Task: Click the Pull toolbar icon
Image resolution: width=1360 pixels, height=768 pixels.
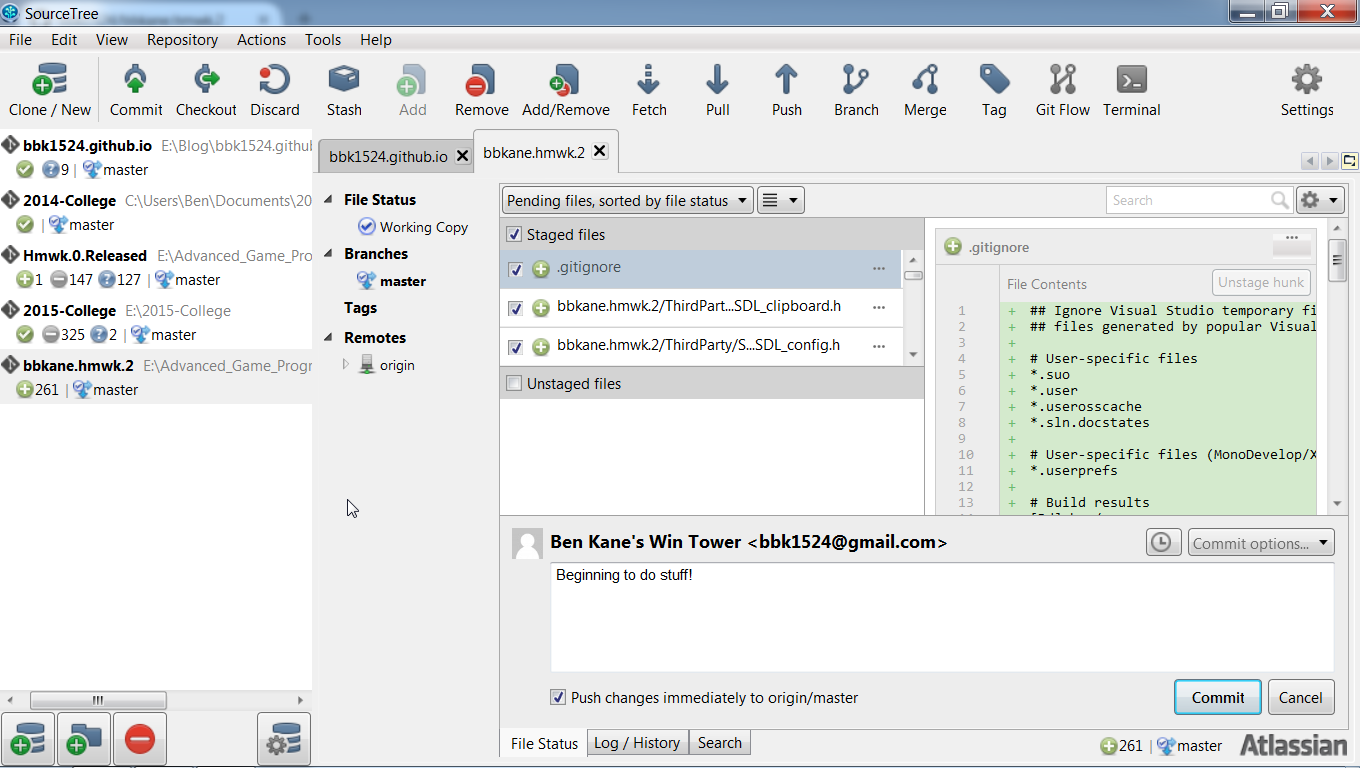Action: coord(717,91)
